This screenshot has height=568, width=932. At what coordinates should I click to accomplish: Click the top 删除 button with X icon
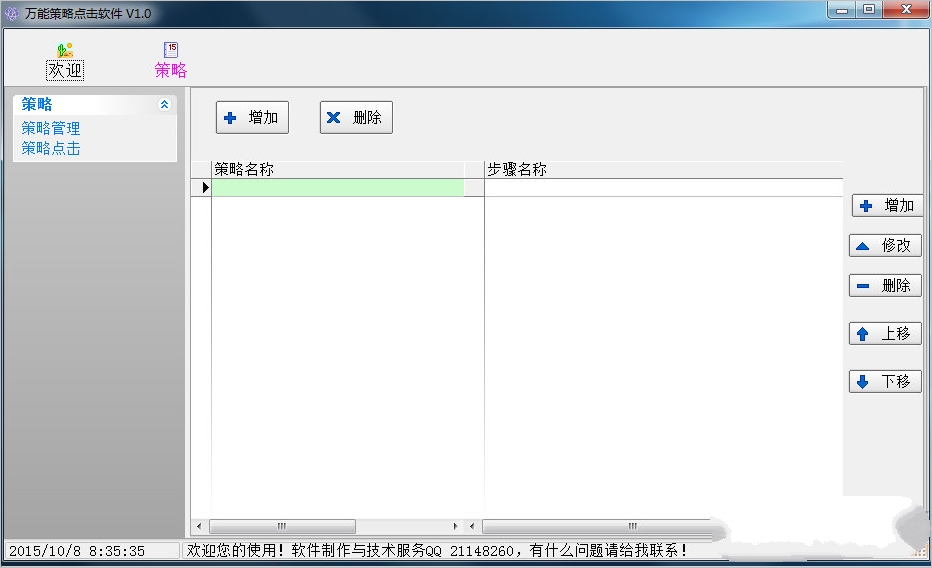(x=356, y=118)
